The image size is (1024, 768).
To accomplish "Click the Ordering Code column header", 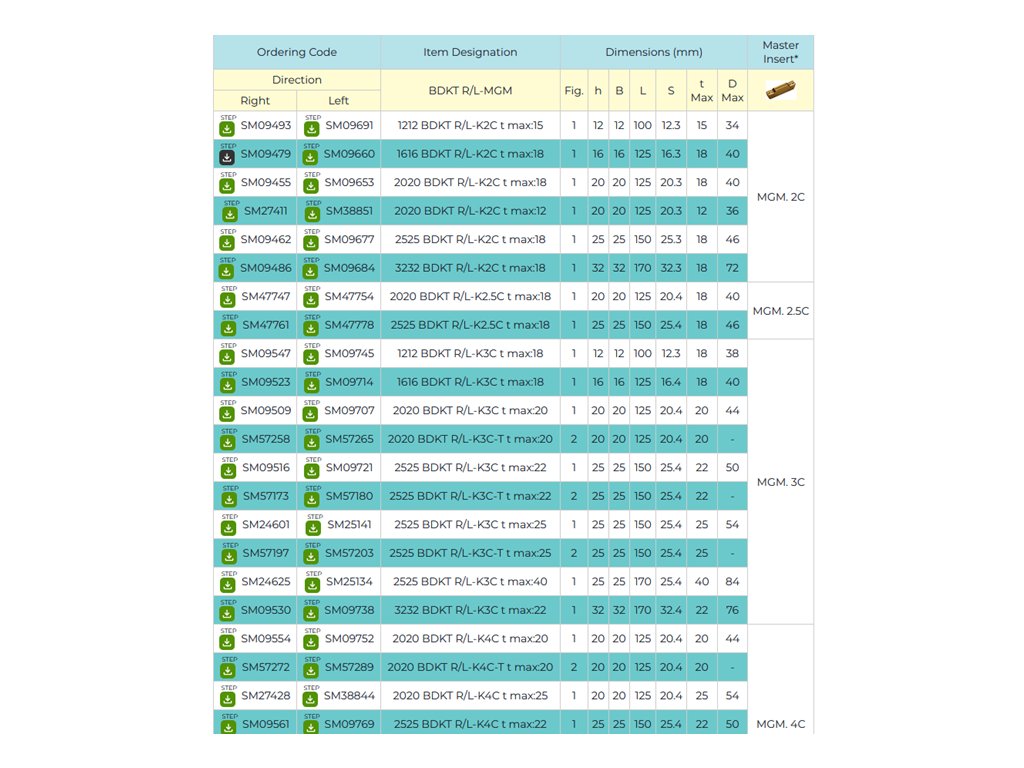I will point(297,52).
